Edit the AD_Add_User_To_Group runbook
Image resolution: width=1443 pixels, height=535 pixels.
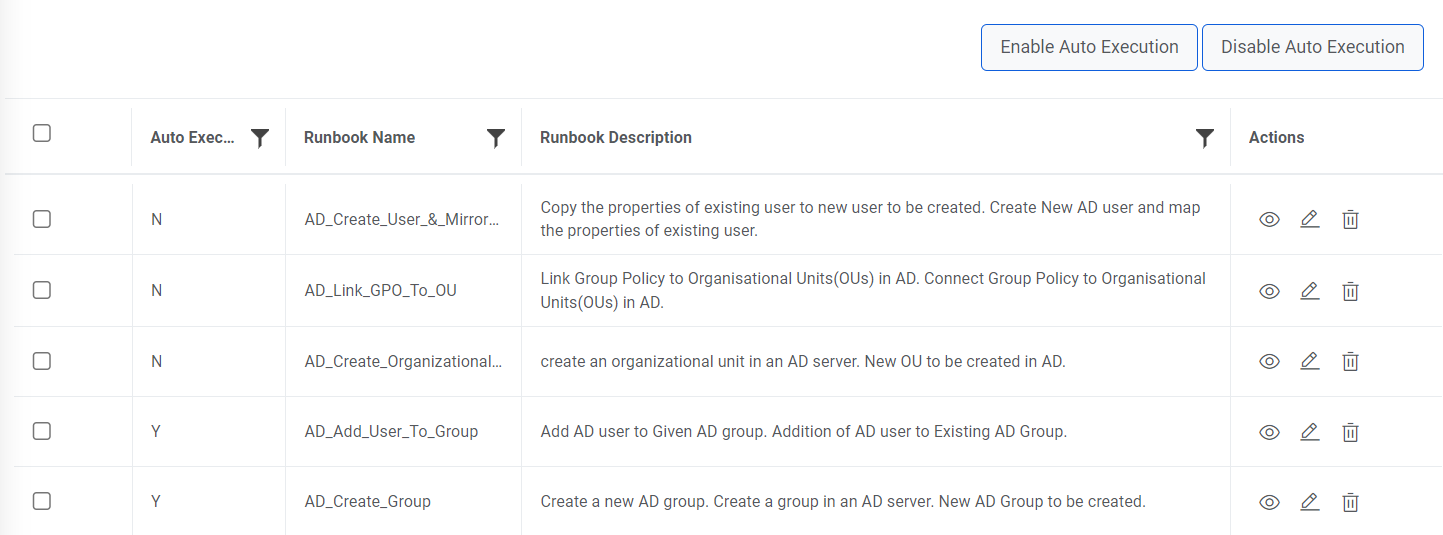[x=1309, y=432]
